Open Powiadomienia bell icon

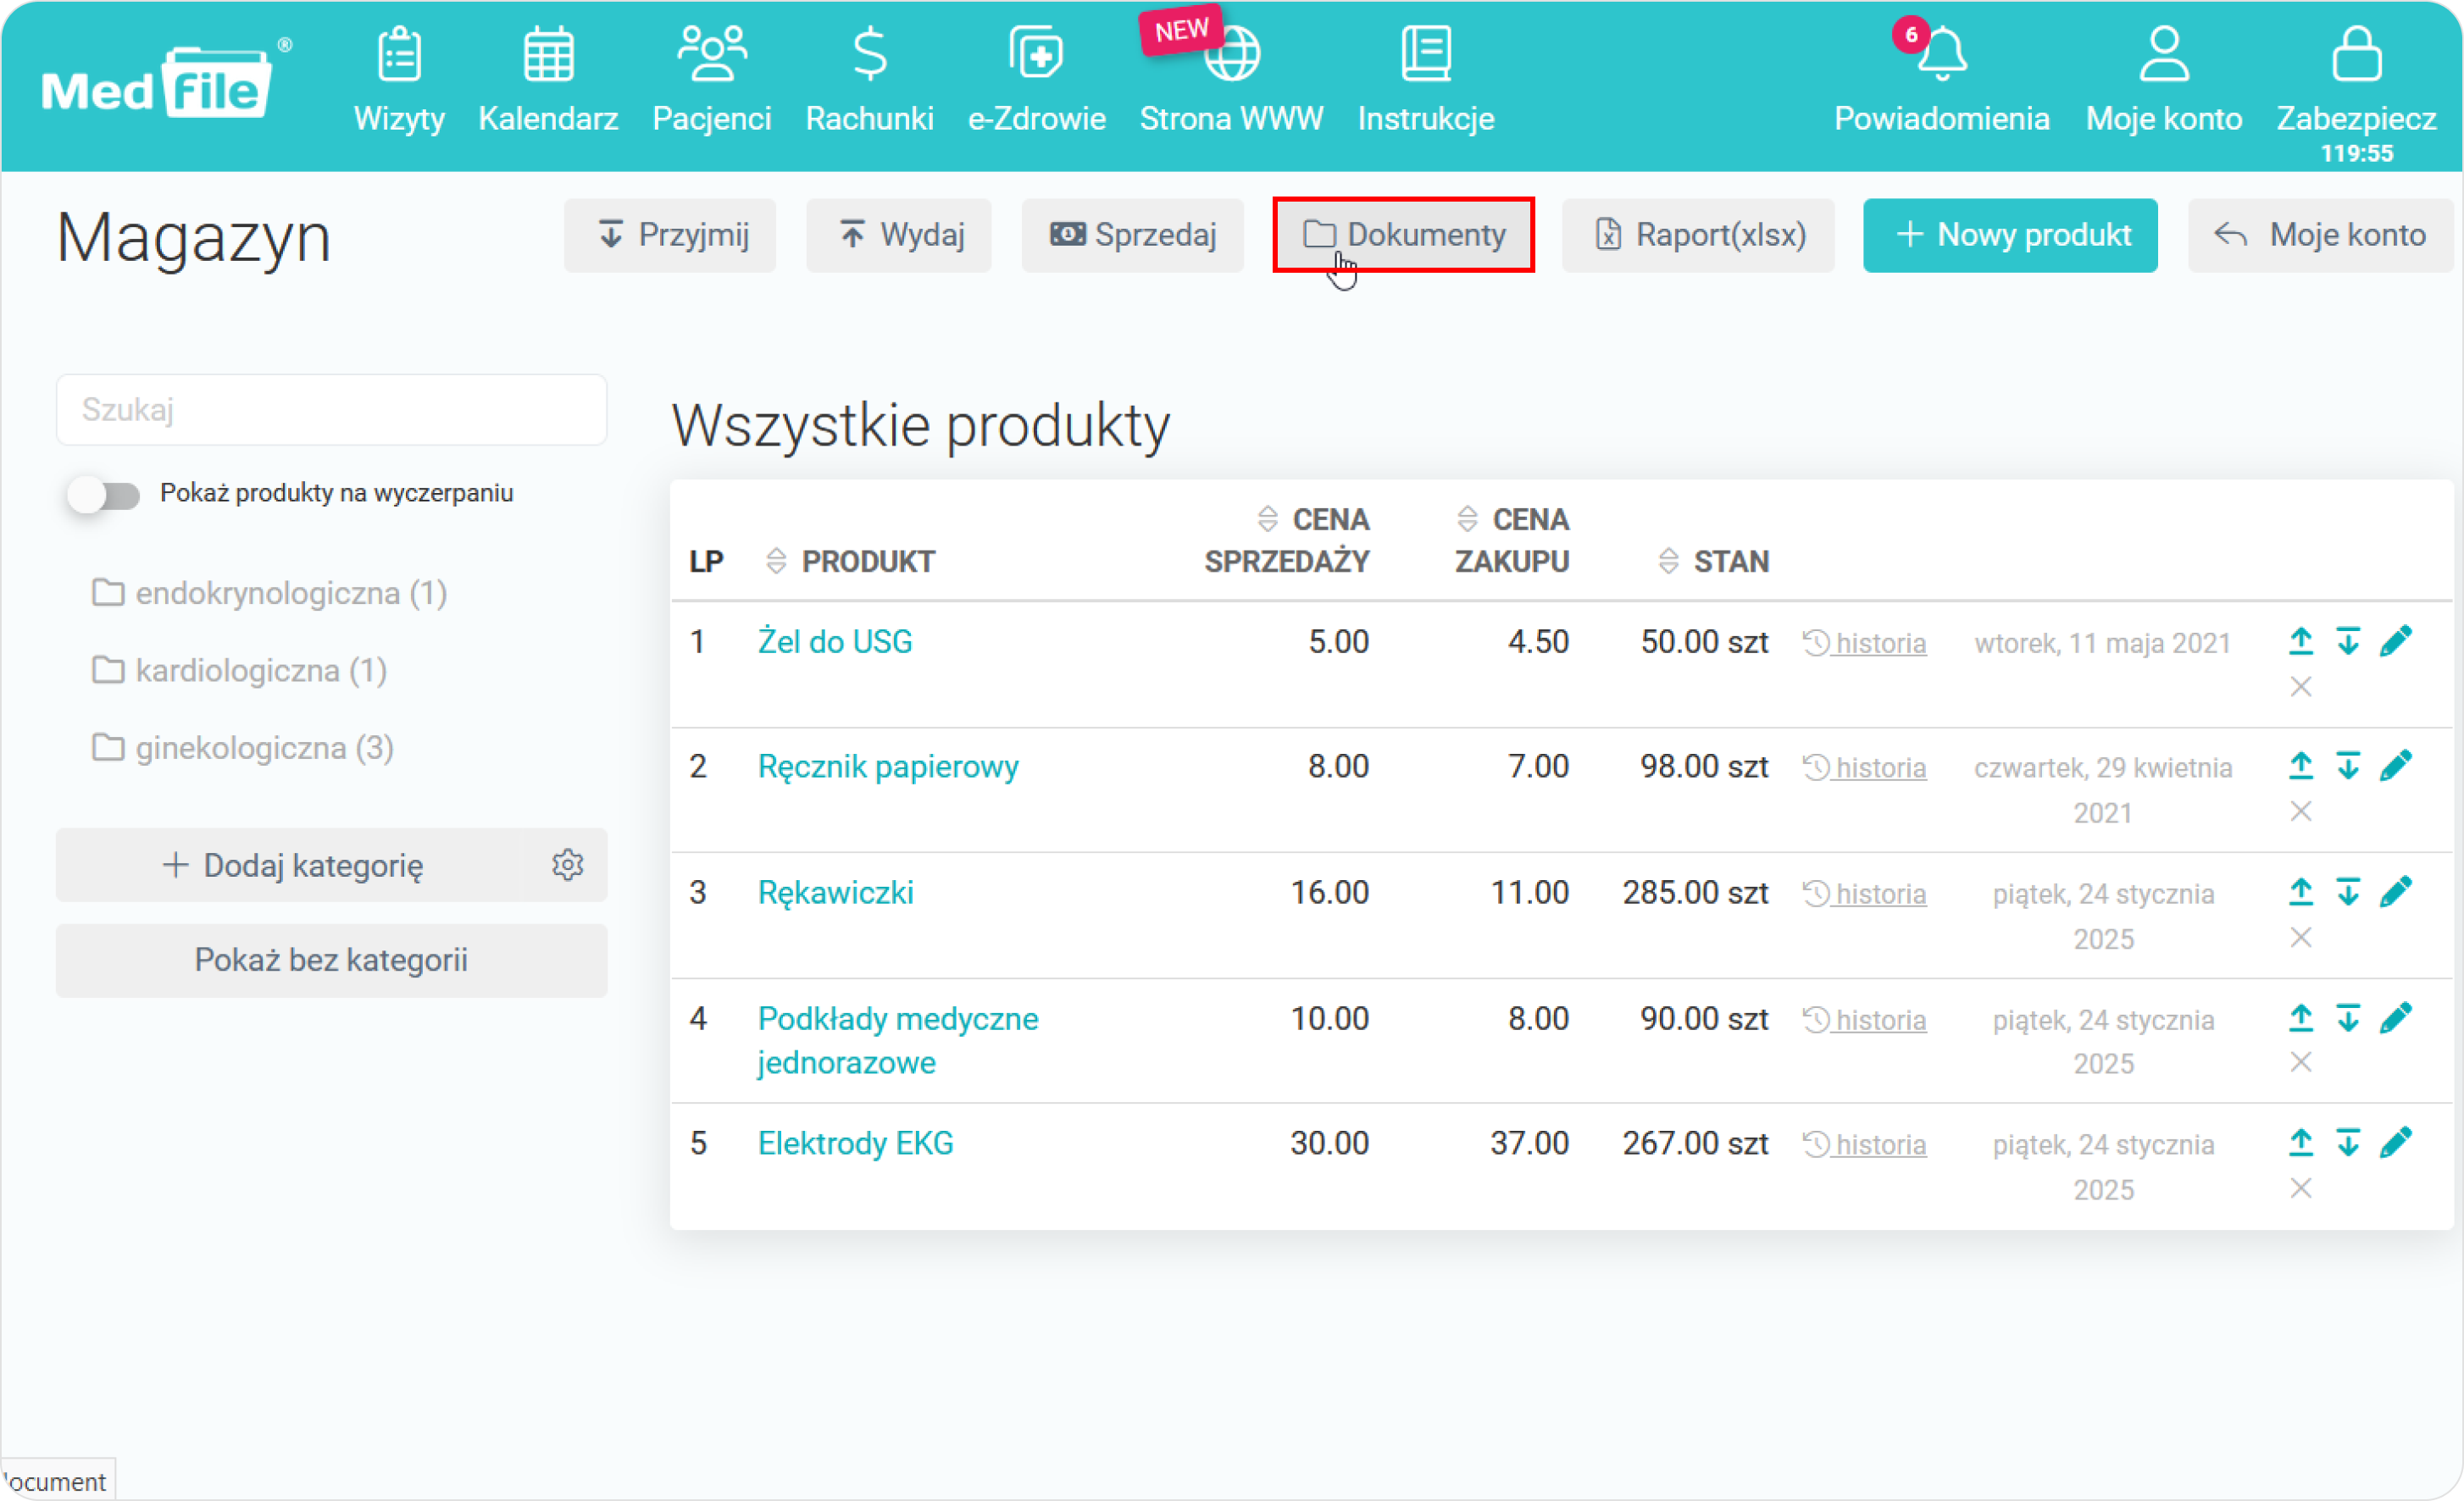(1941, 55)
